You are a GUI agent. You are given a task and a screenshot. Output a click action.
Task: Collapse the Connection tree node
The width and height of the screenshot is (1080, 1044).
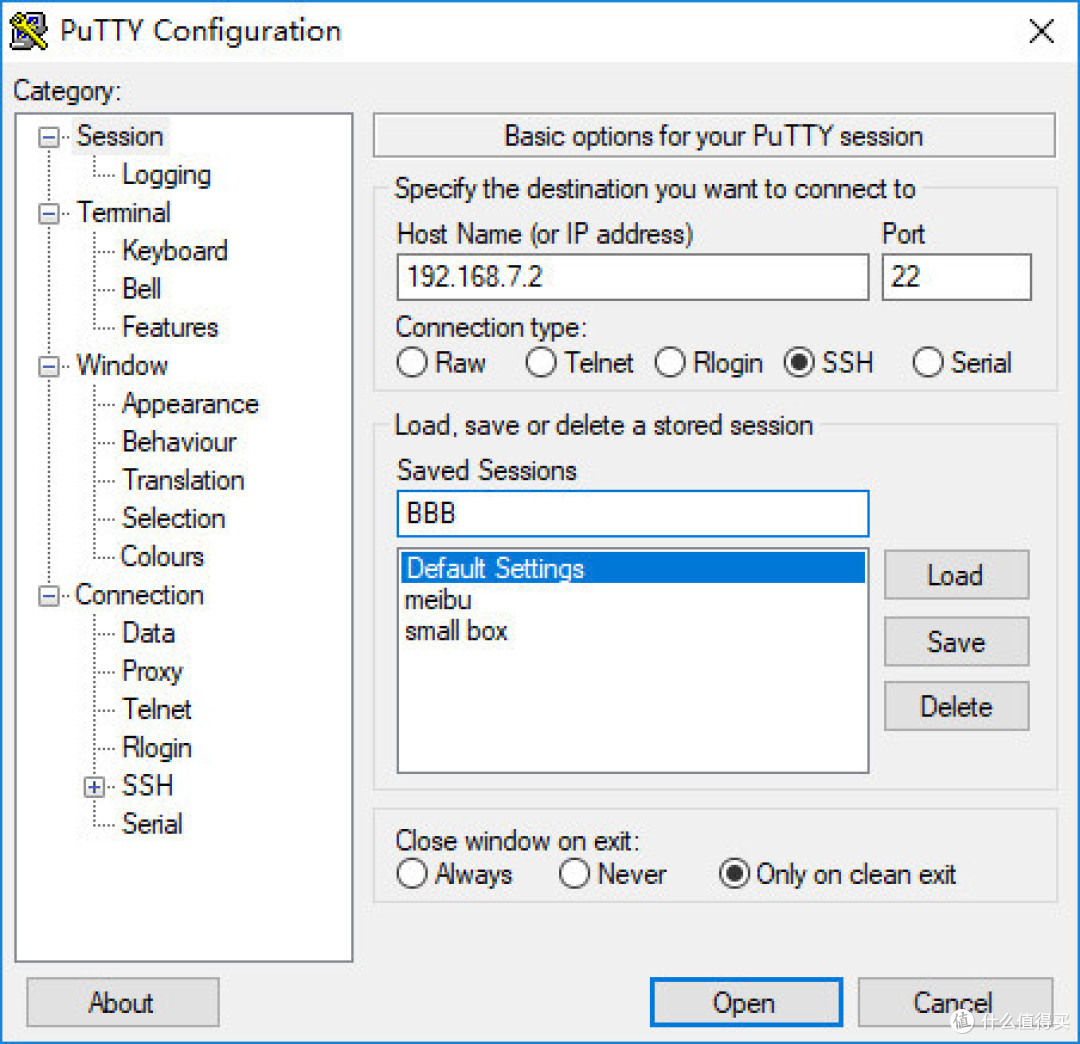pyautogui.click(x=49, y=596)
